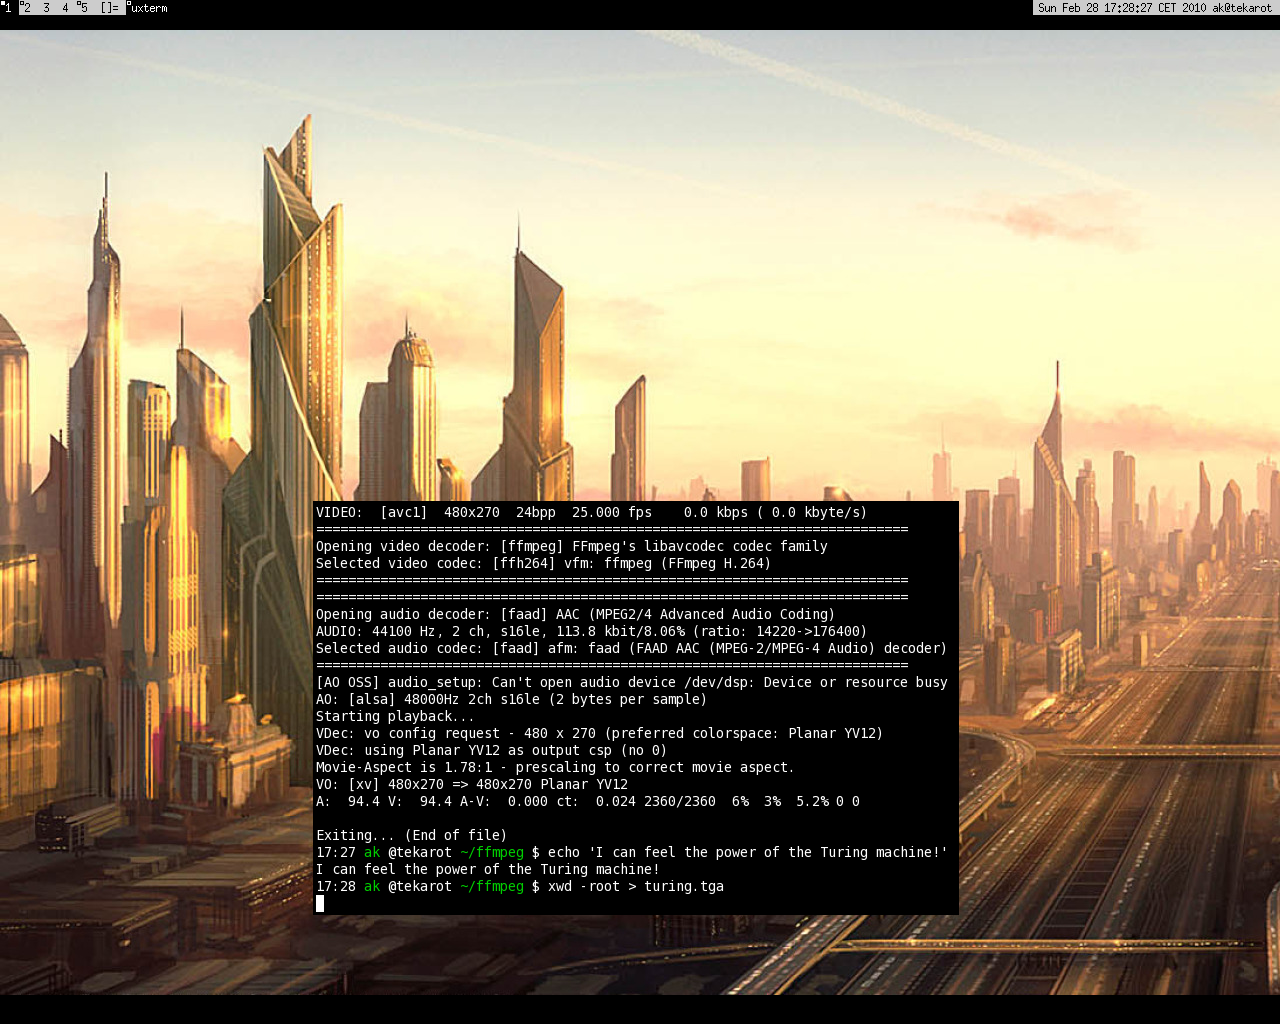
Task: Click the echoed output 'I can feel the power of the Turing machine!'
Action: [488, 869]
